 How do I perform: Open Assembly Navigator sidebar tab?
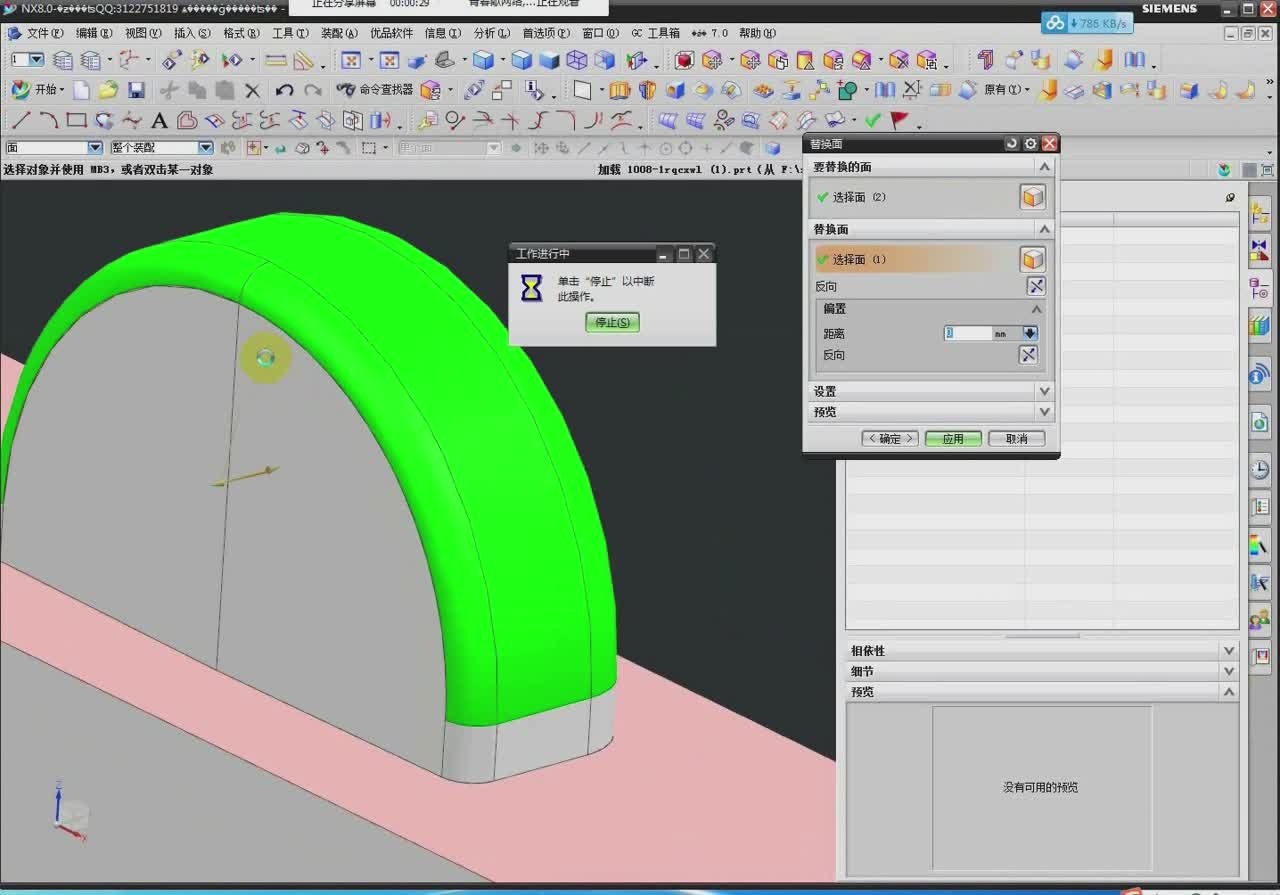click(x=1259, y=214)
